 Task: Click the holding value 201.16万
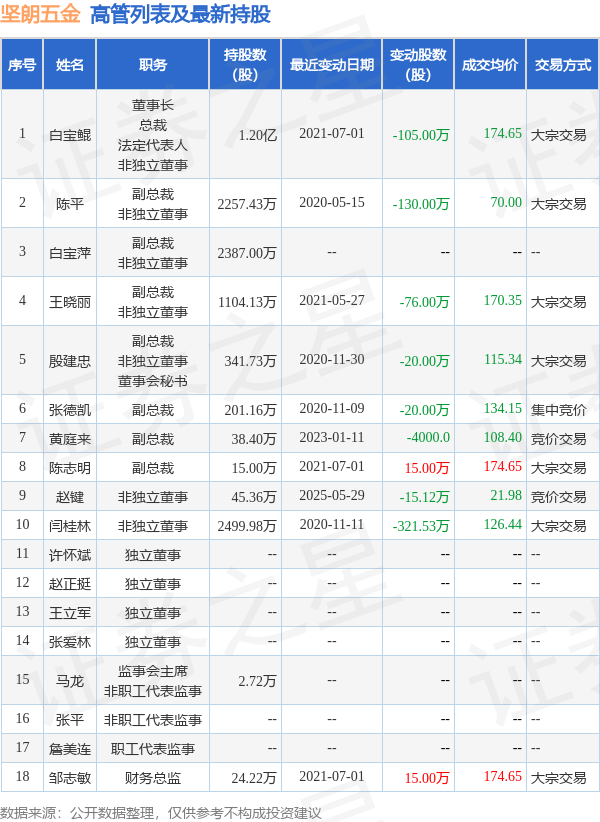[250, 410]
